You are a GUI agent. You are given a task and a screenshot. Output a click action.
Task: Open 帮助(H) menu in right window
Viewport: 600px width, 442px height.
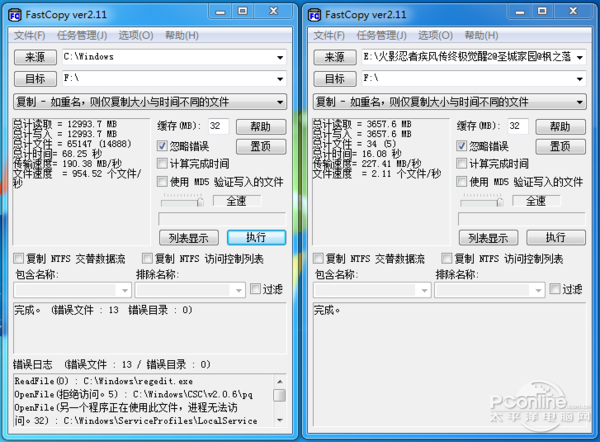[x=481, y=36]
